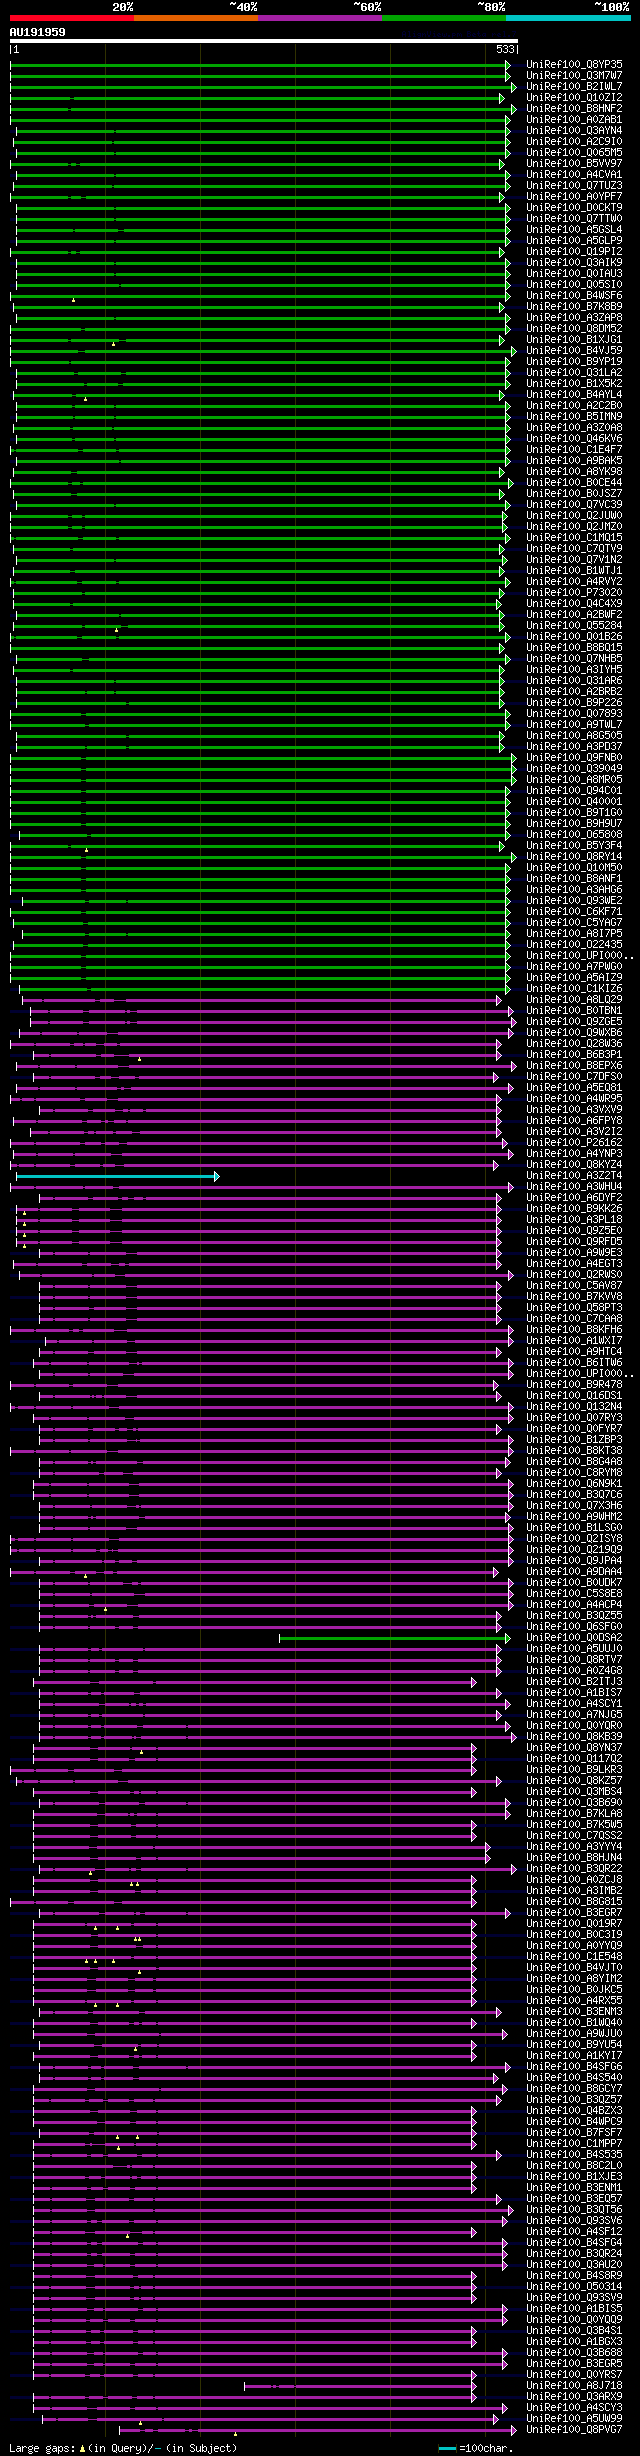The height and width of the screenshot is (2456, 640).
Task: Select hit label UniRef100_Q8DM52
Action: [x=574, y=329]
